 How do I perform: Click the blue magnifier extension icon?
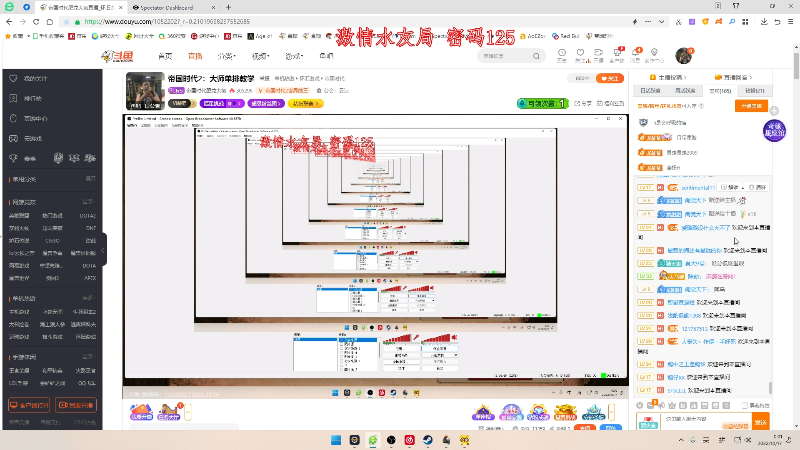click(x=732, y=22)
